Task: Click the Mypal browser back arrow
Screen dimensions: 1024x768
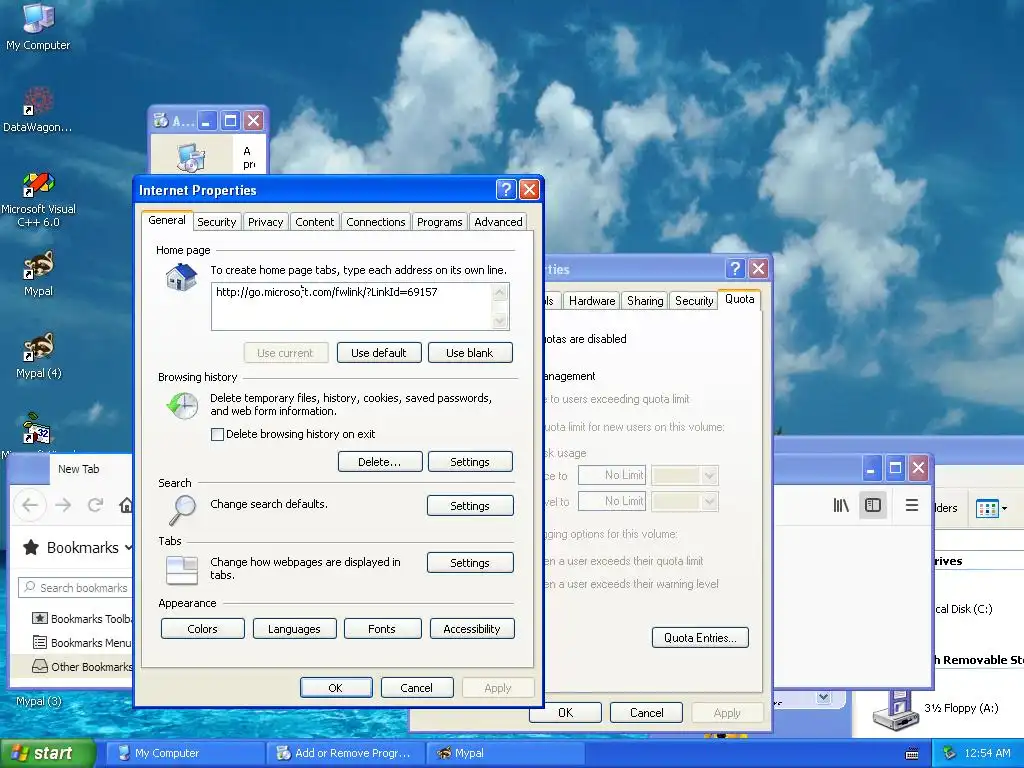Action: click(30, 505)
